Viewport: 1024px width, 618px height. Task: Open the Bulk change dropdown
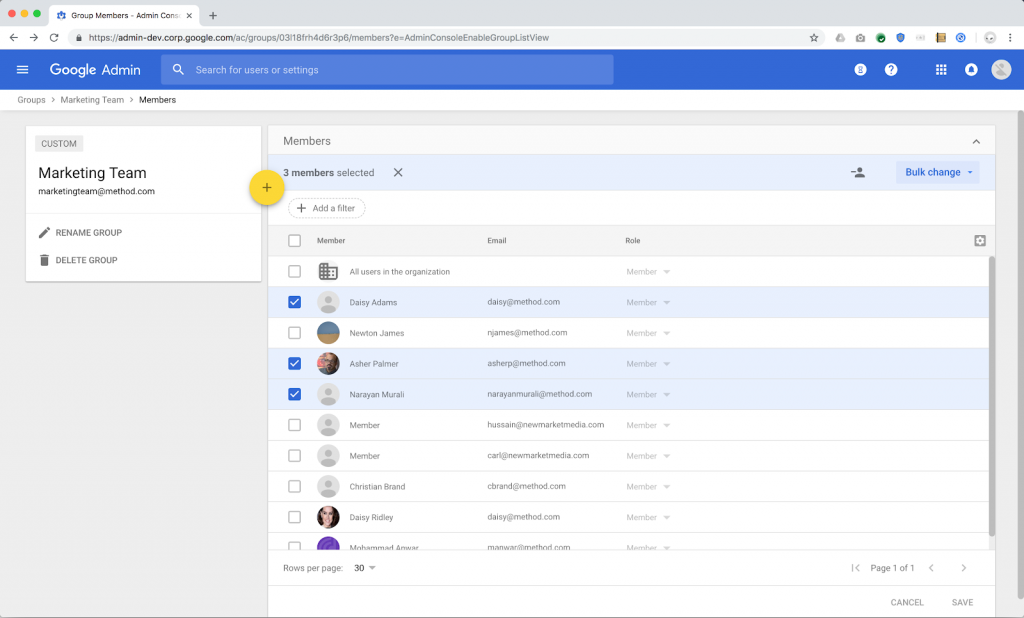[x=938, y=172]
